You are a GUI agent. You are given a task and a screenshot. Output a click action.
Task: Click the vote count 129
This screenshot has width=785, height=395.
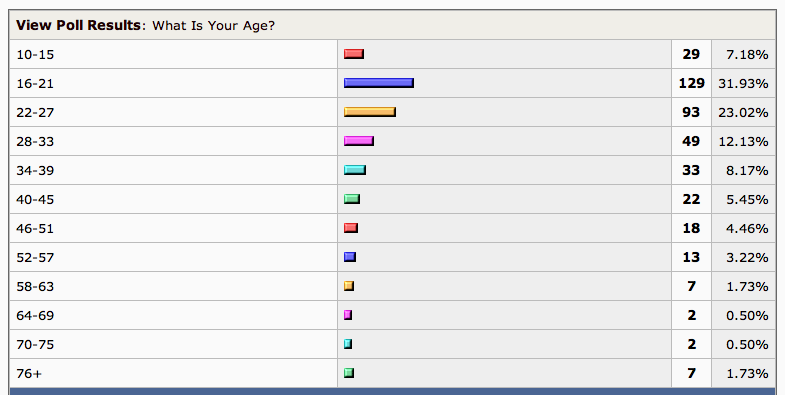coord(691,83)
